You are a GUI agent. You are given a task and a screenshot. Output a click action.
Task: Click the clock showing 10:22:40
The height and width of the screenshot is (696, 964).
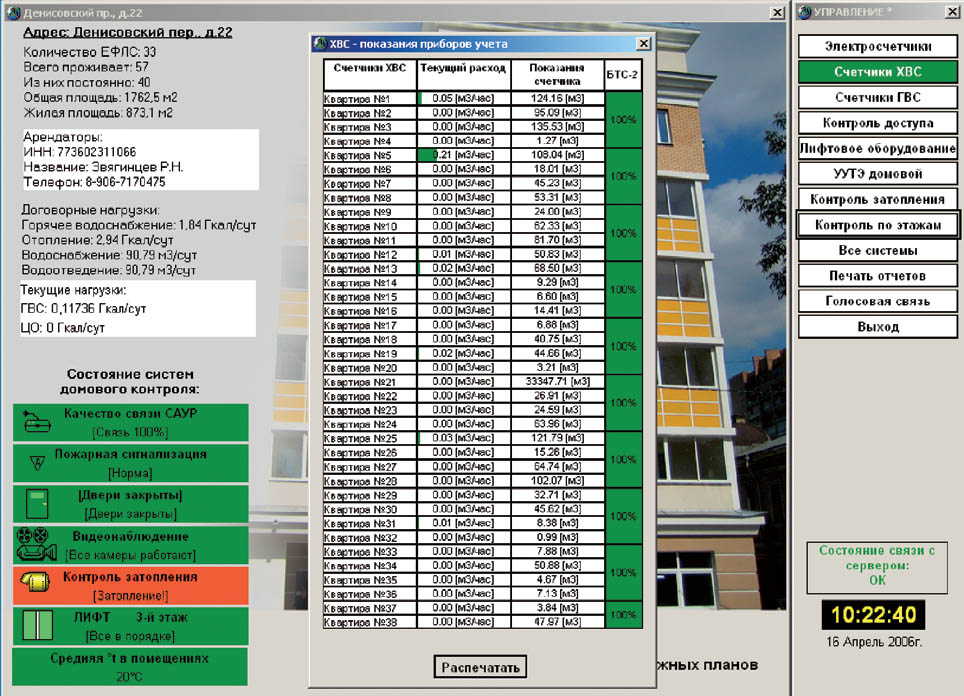(874, 615)
